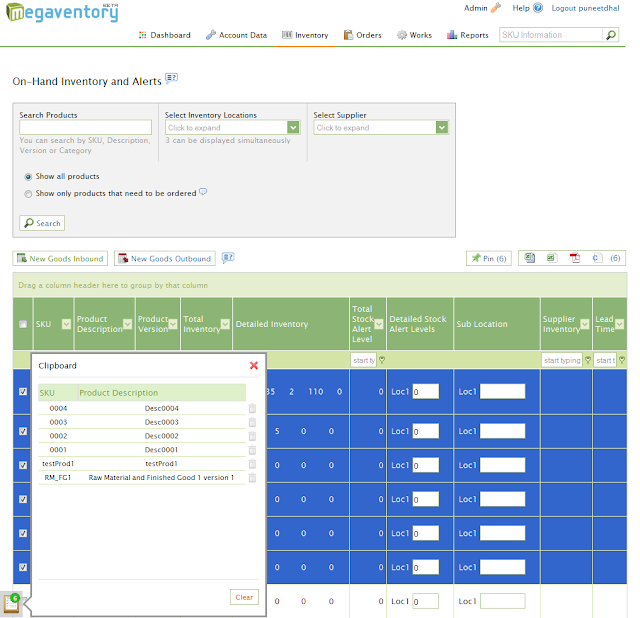Open Total Inventory column menu arrow
Screen dimensions: 640x618
[225, 324]
